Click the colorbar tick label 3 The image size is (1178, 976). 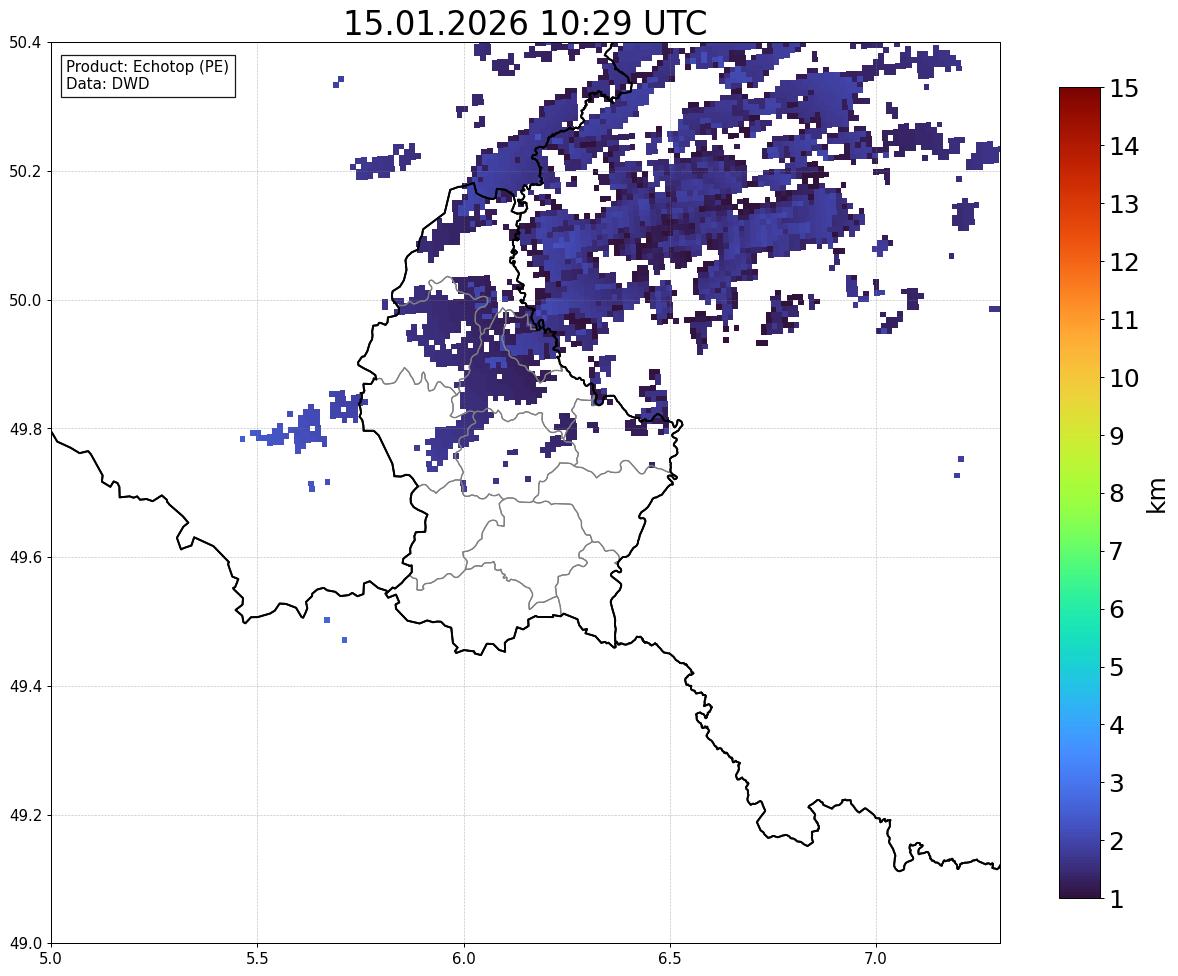click(x=1117, y=783)
